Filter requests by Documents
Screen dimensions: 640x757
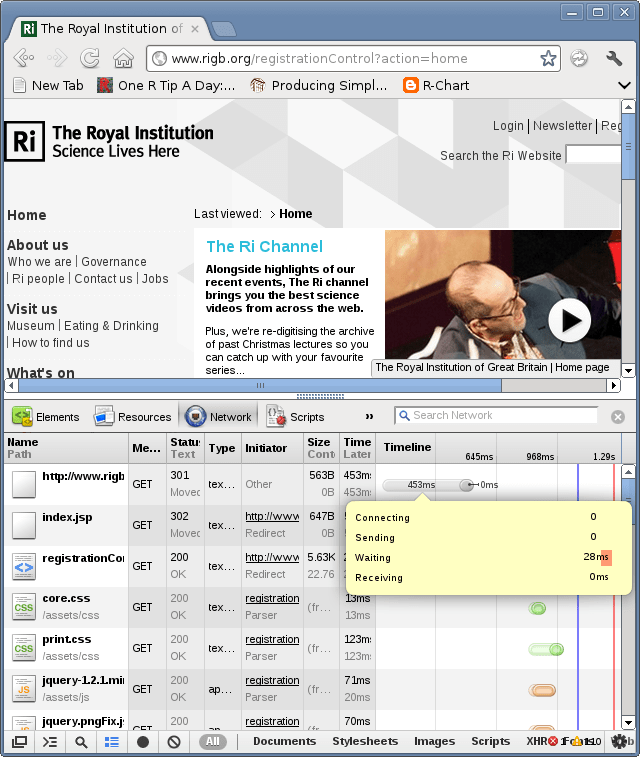[284, 741]
